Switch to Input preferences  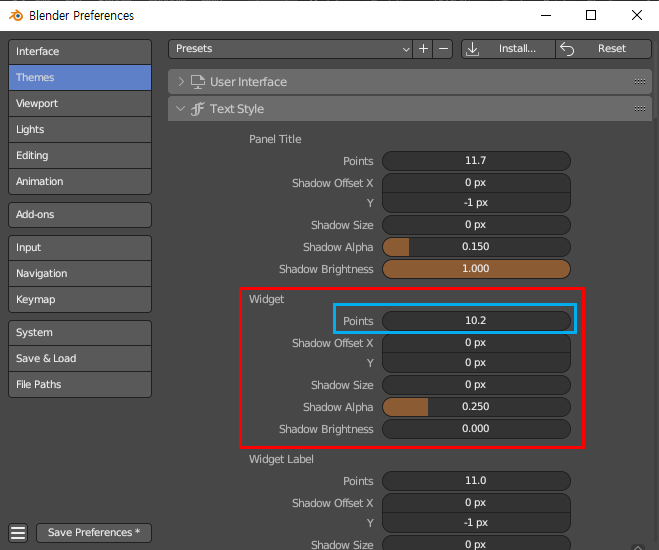click(x=80, y=247)
